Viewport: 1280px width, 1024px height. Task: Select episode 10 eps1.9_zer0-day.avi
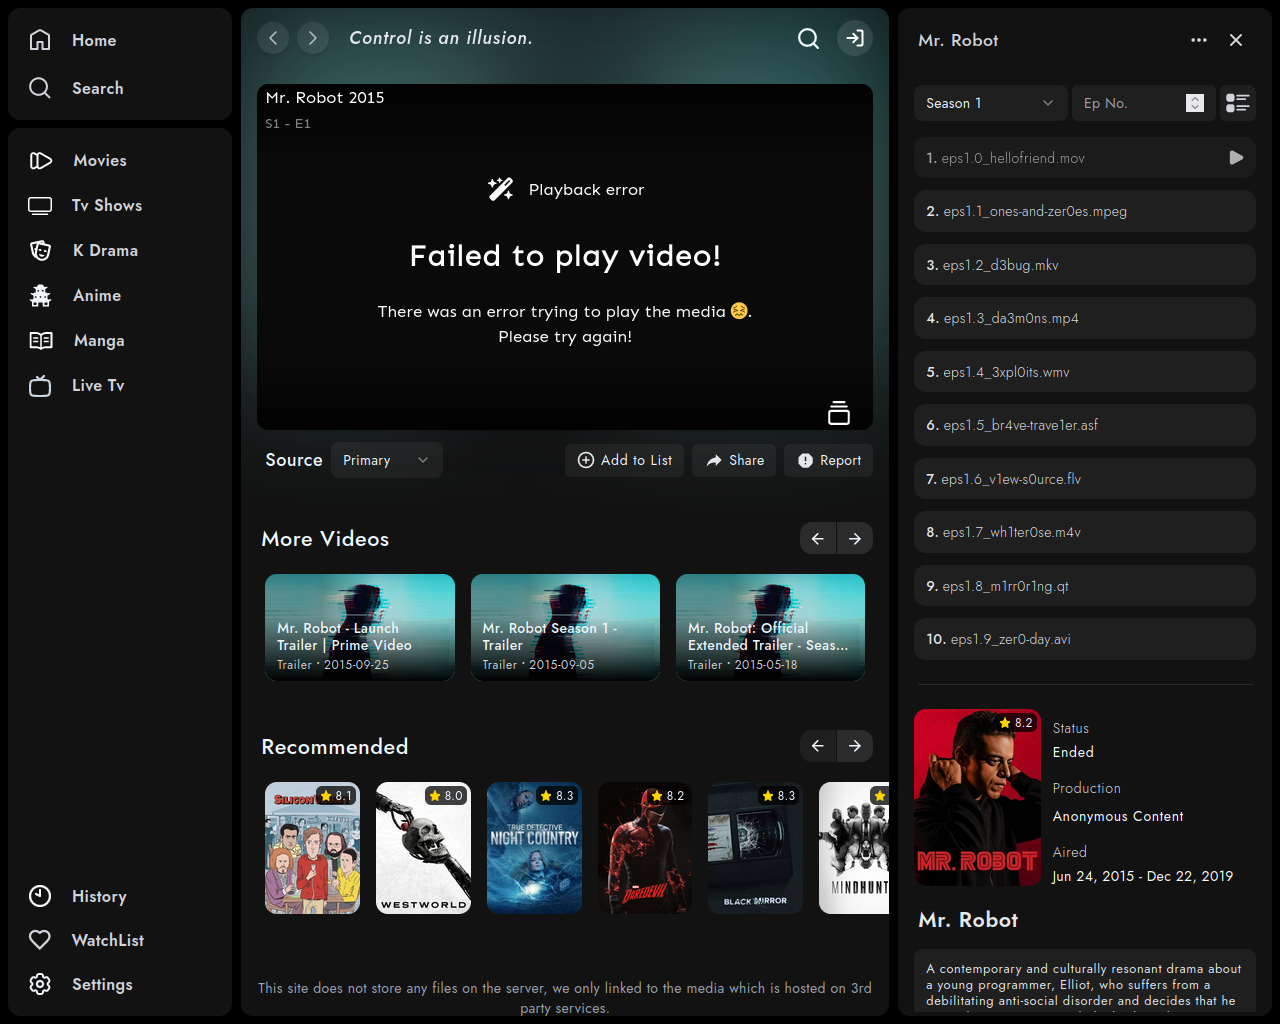click(x=1085, y=639)
